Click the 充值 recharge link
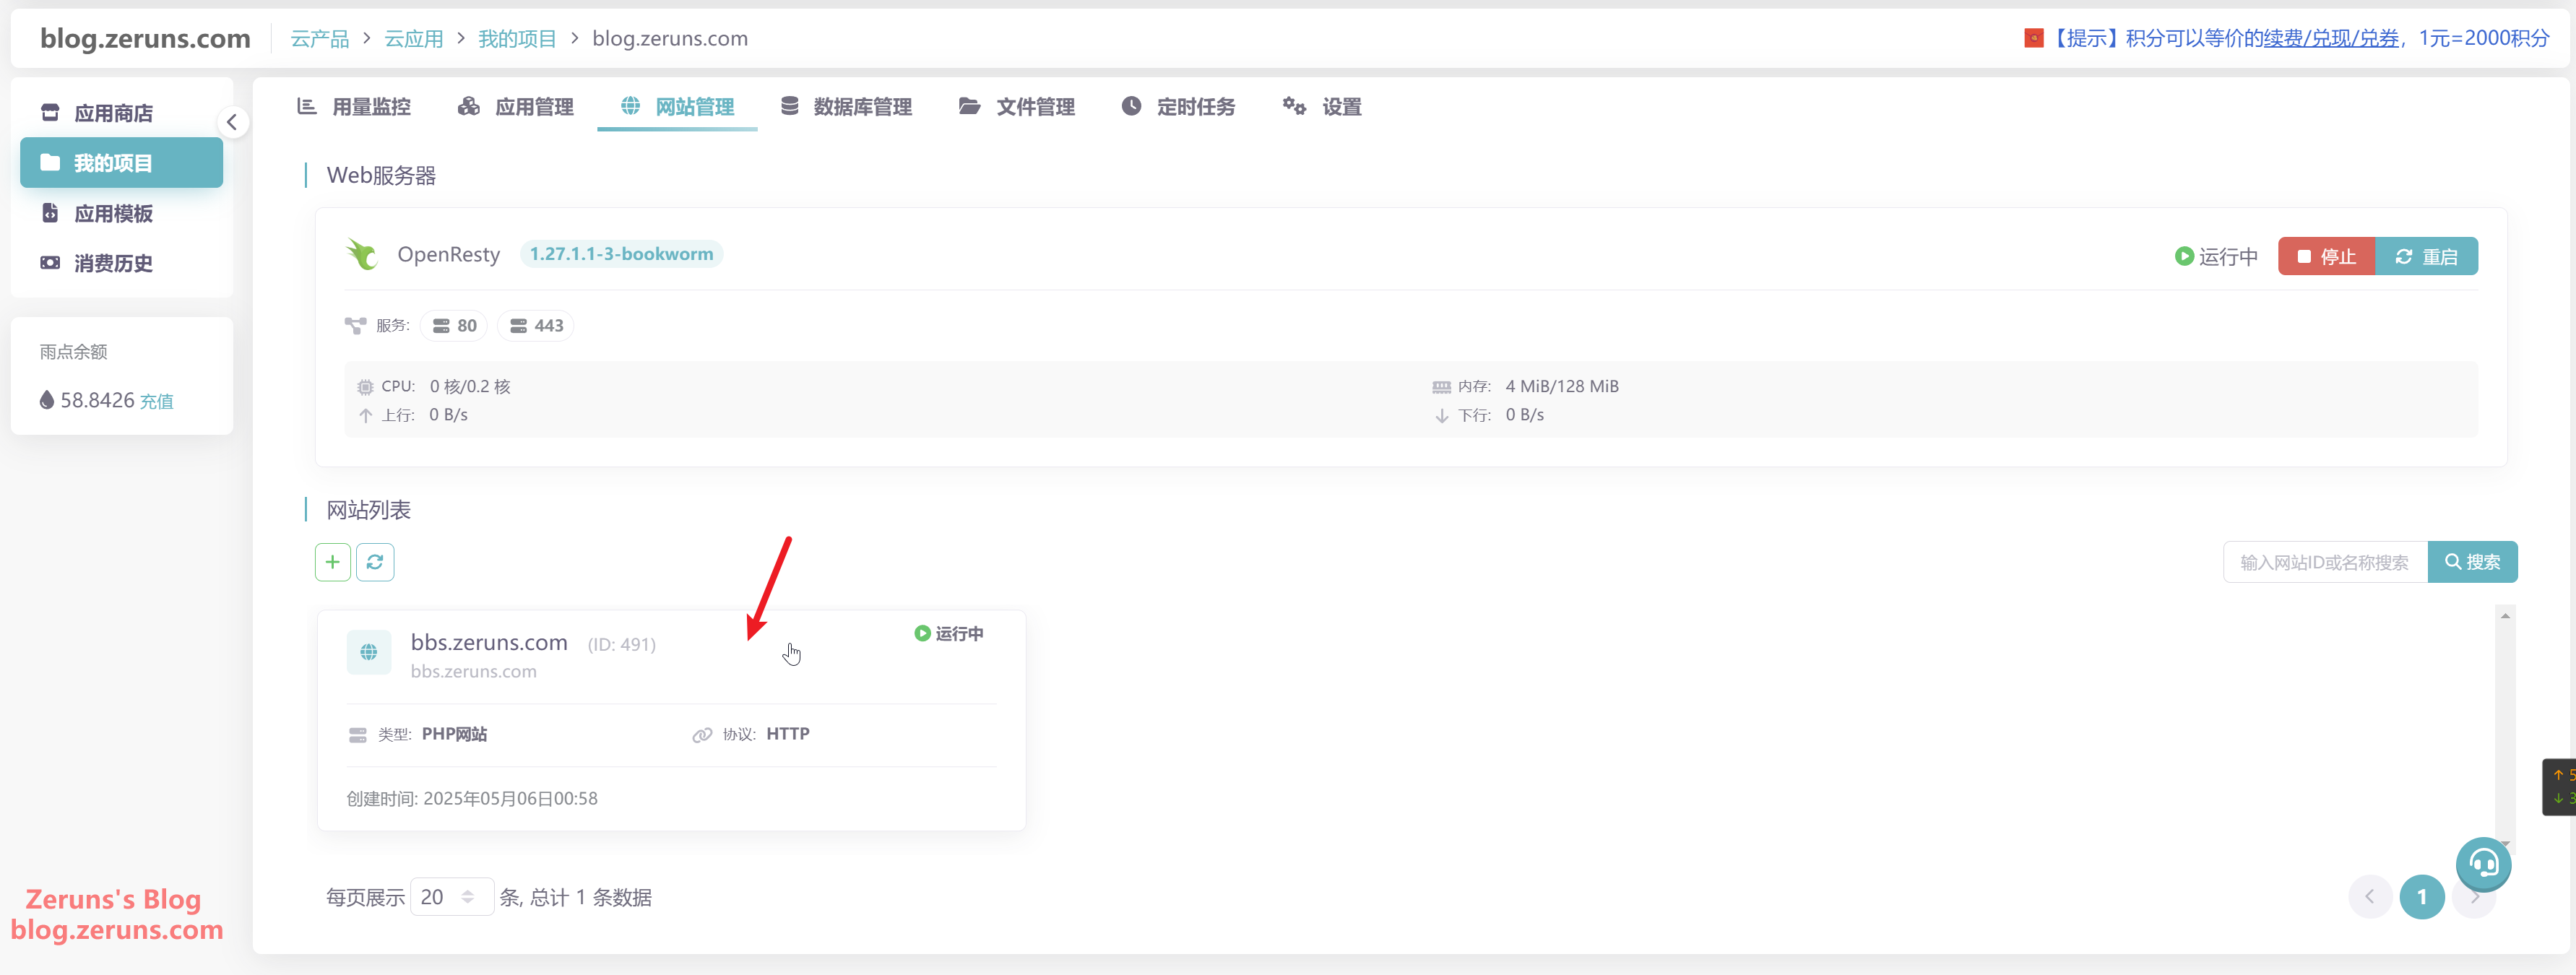The height and width of the screenshot is (975, 2576). 157,401
